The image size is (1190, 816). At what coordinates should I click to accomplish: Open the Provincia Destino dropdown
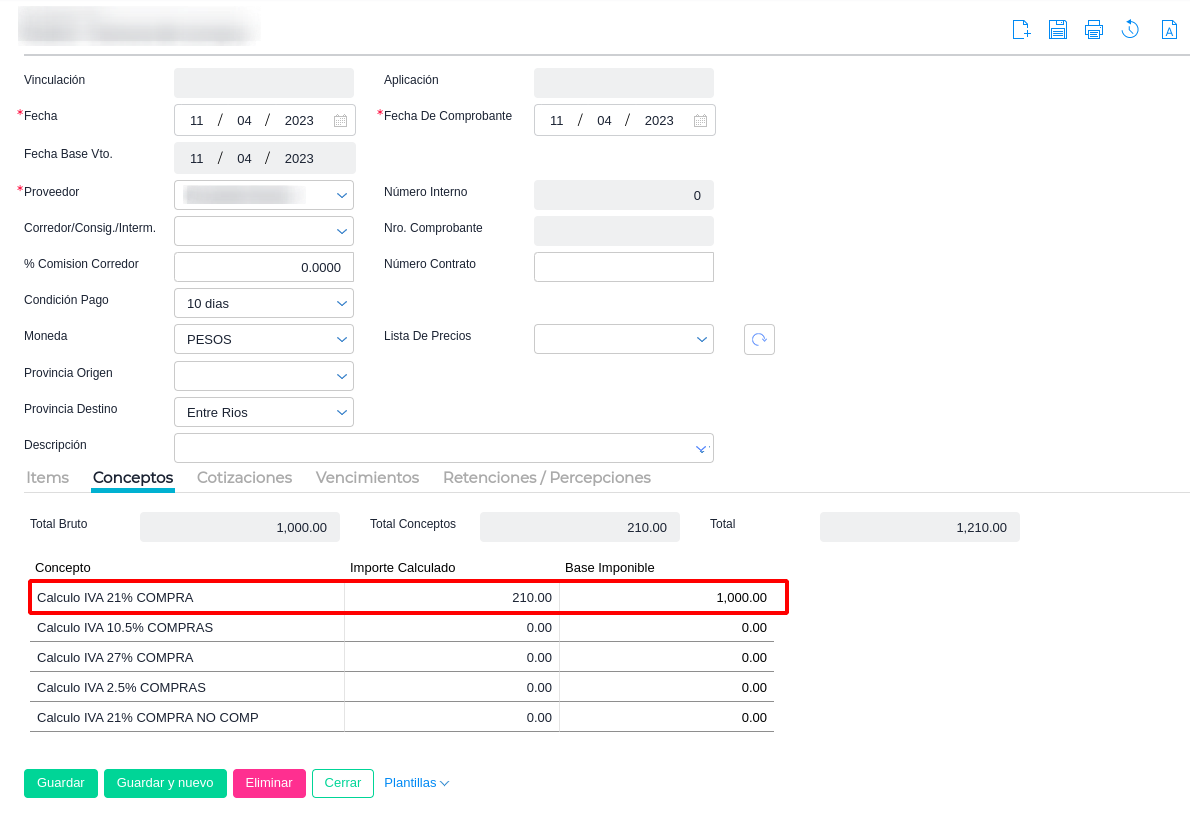coord(342,412)
